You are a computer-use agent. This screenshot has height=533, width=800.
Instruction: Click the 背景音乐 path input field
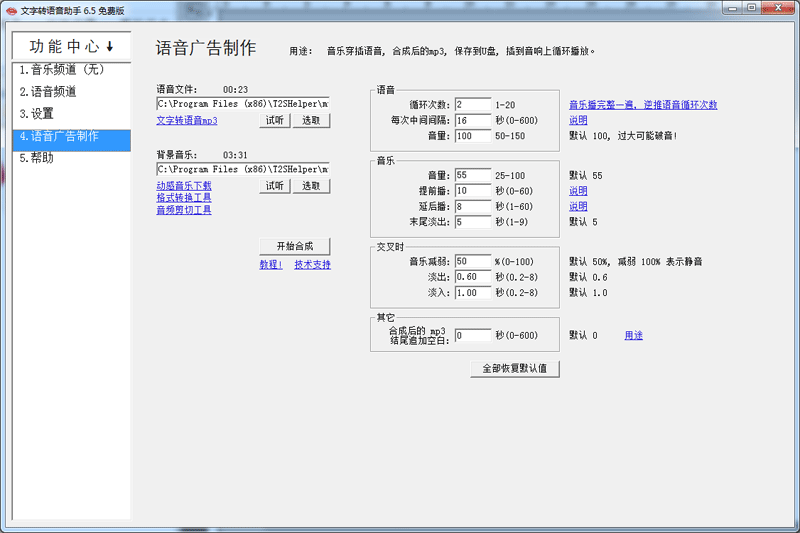[x=243, y=169]
